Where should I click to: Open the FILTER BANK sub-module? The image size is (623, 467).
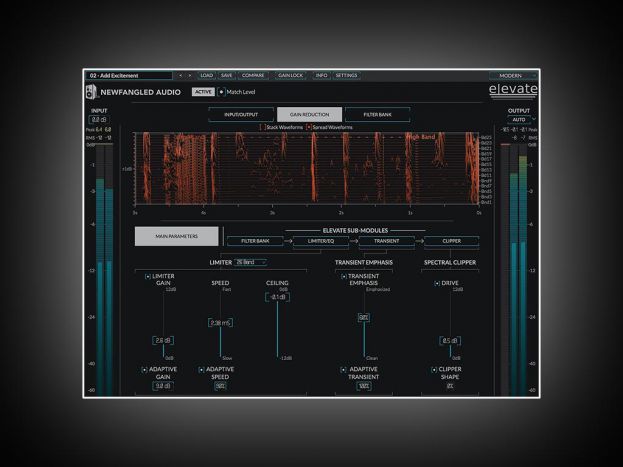tap(255, 241)
